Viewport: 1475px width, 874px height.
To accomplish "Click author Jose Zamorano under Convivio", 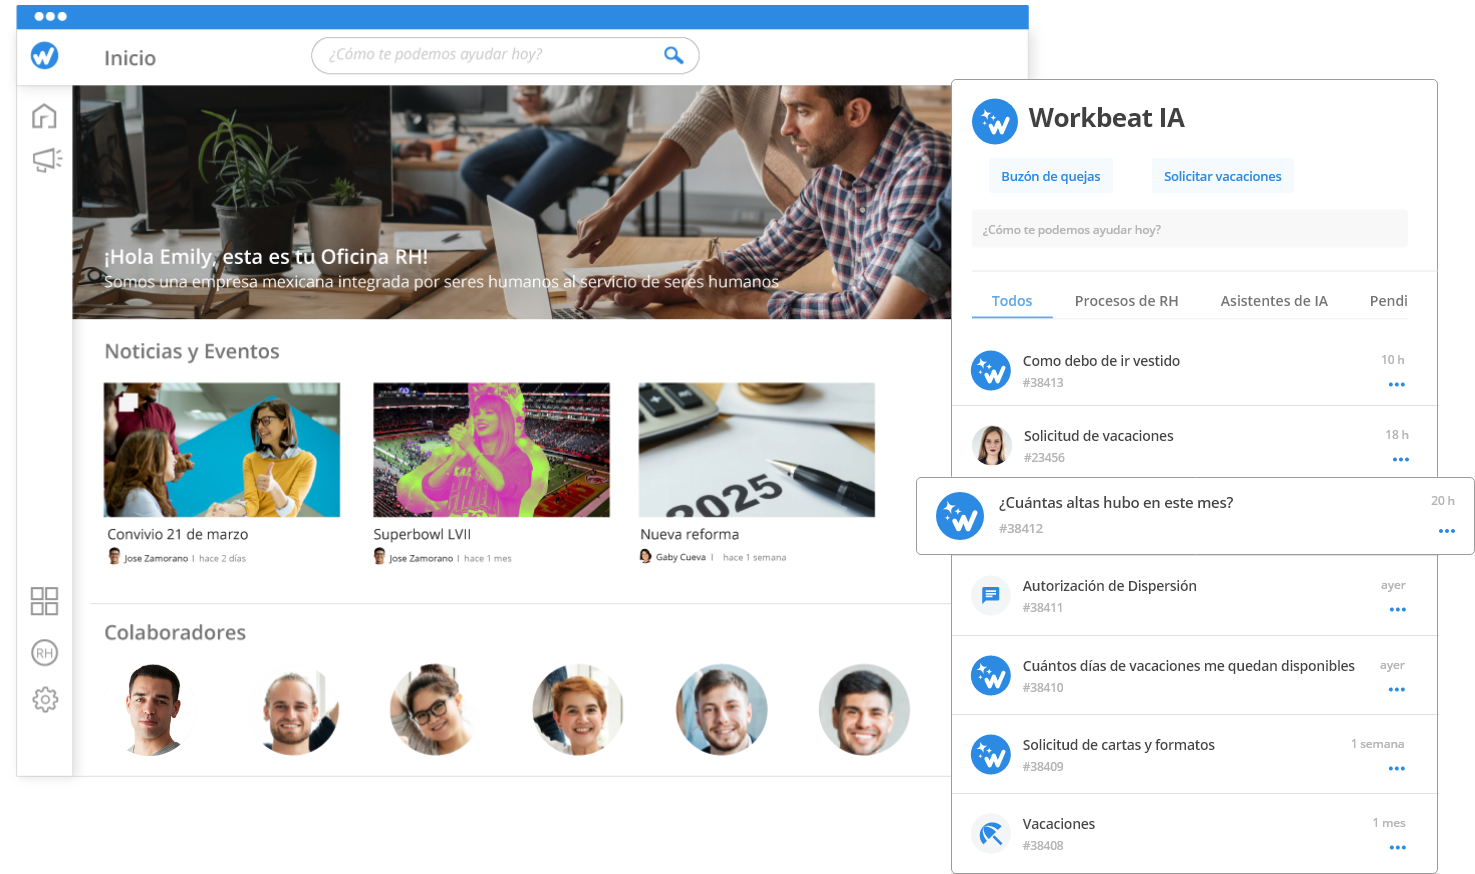I will (x=155, y=558).
